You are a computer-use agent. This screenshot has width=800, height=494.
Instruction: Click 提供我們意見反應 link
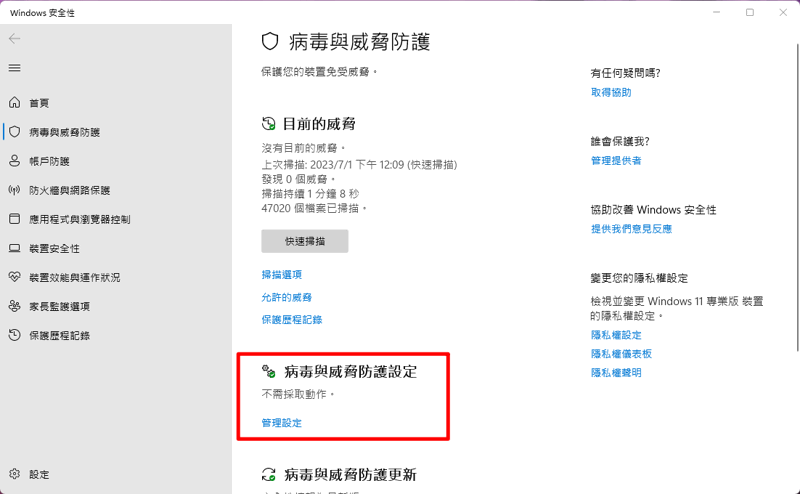pos(631,229)
